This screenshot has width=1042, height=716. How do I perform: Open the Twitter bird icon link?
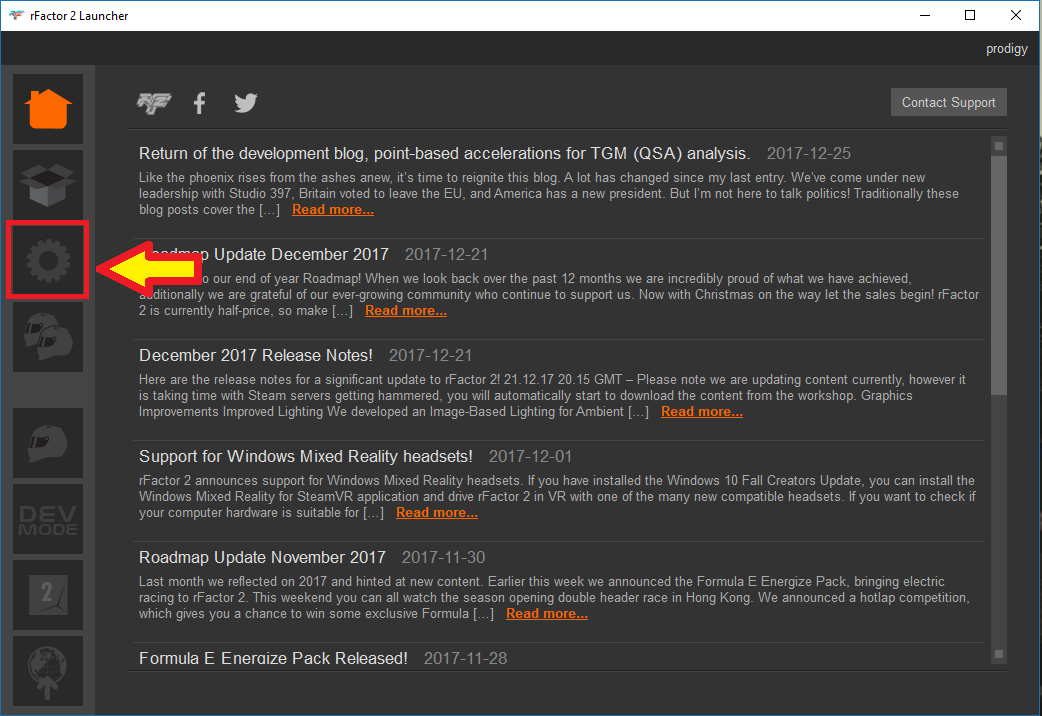(x=245, y=103)
